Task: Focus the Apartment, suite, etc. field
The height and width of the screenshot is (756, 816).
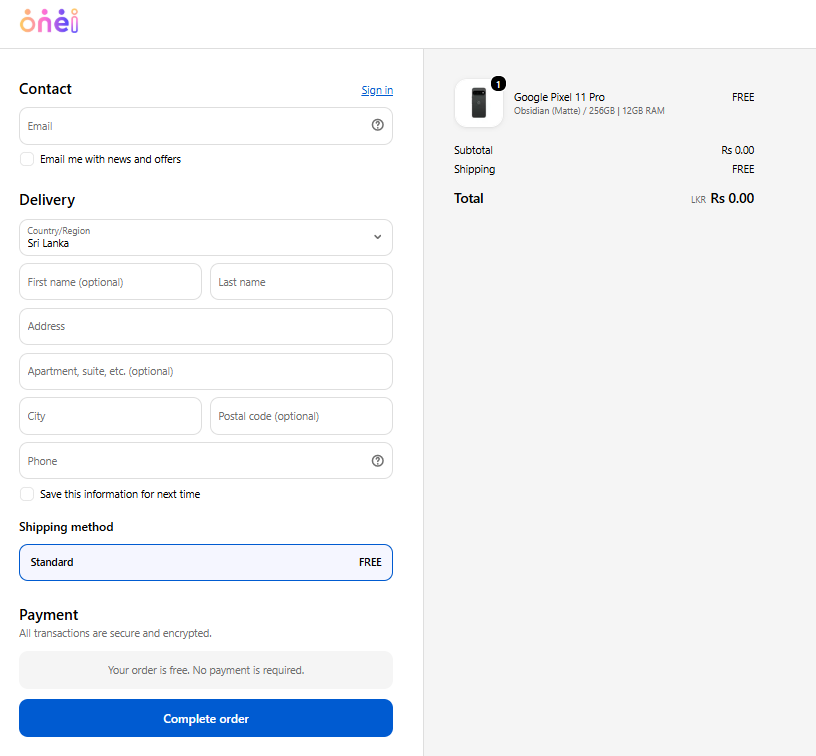Action: pyautogui.click(x=206, y=371)
